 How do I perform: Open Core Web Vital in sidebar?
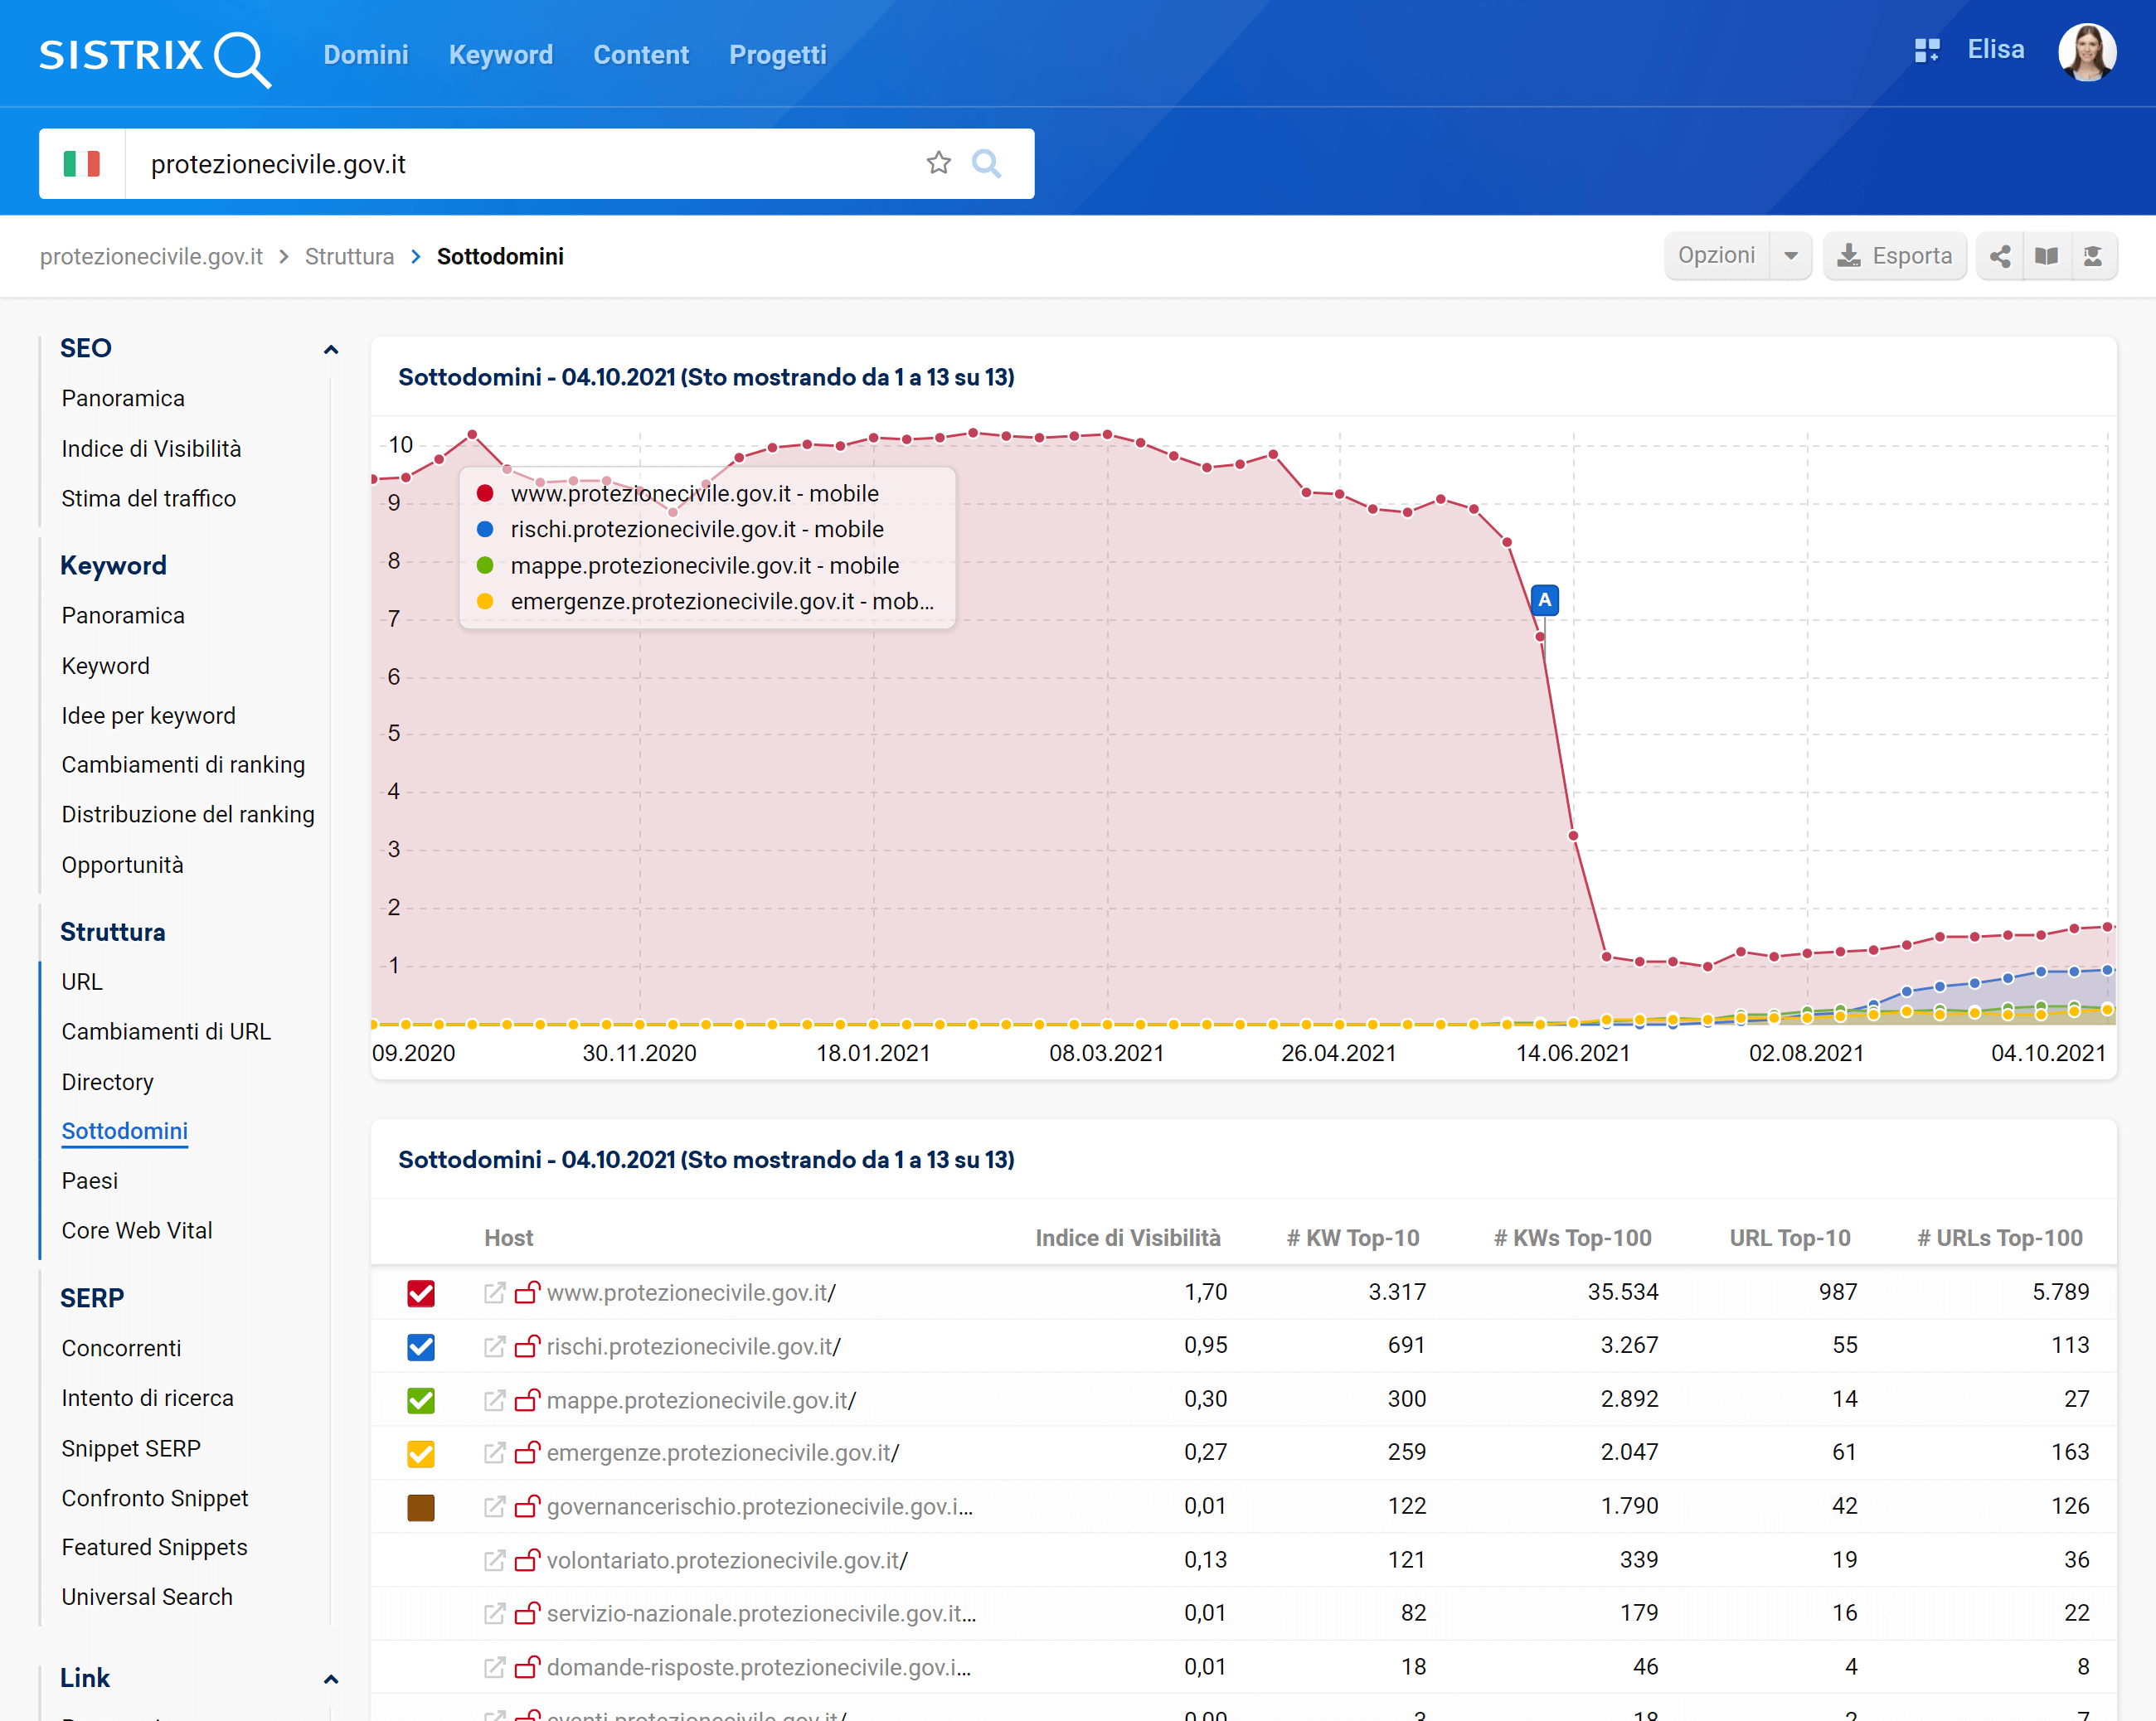137,1231
